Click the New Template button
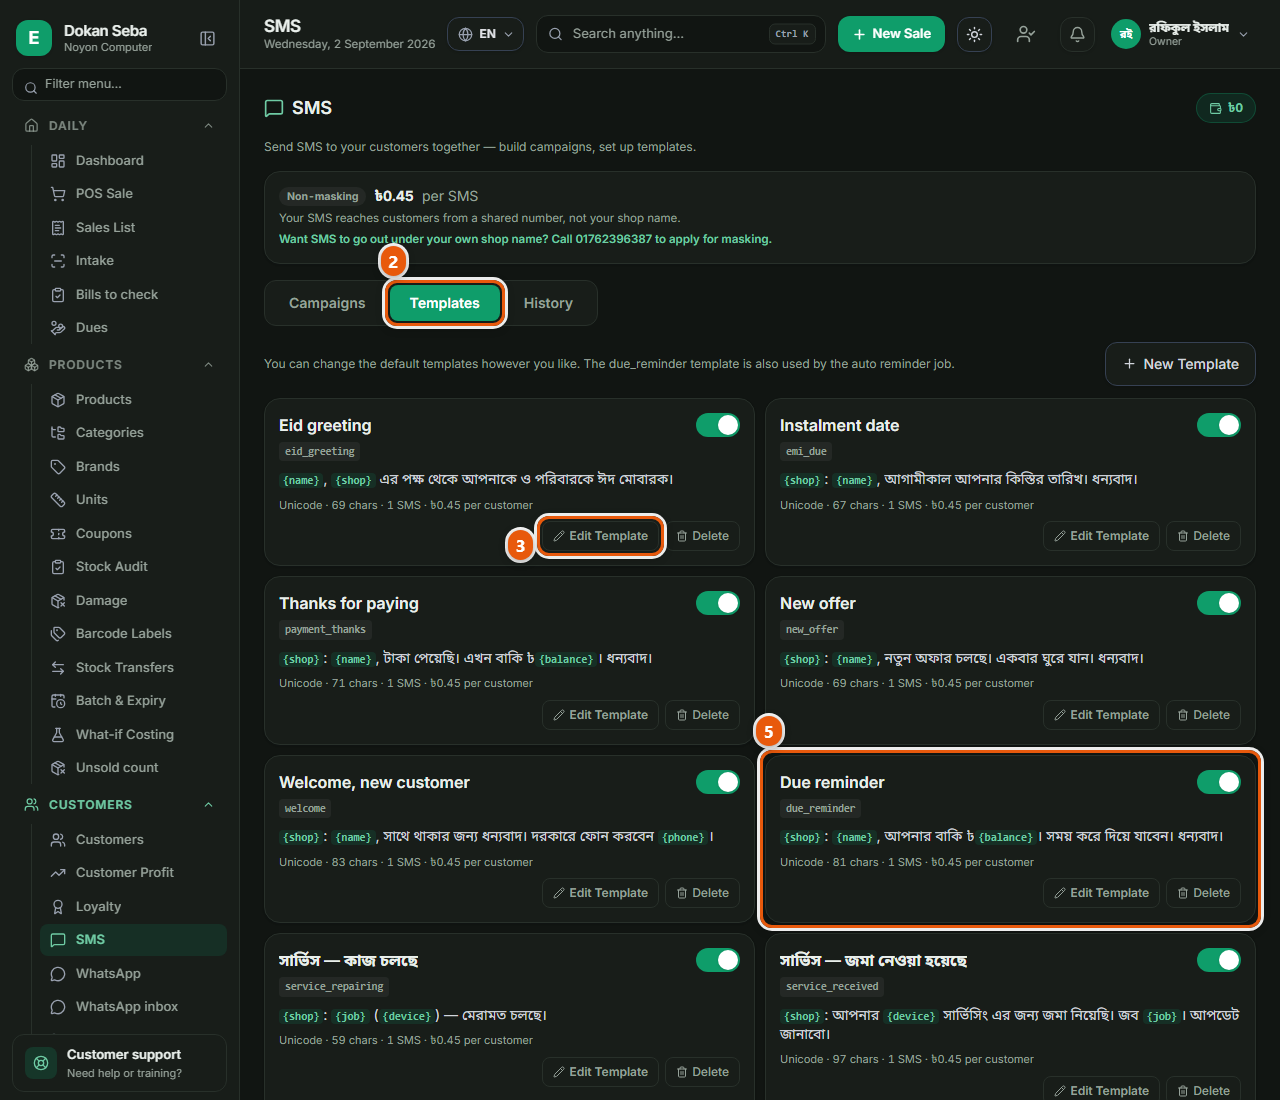Viewport: 1280px width, 1100px height. coord(1180,364)
